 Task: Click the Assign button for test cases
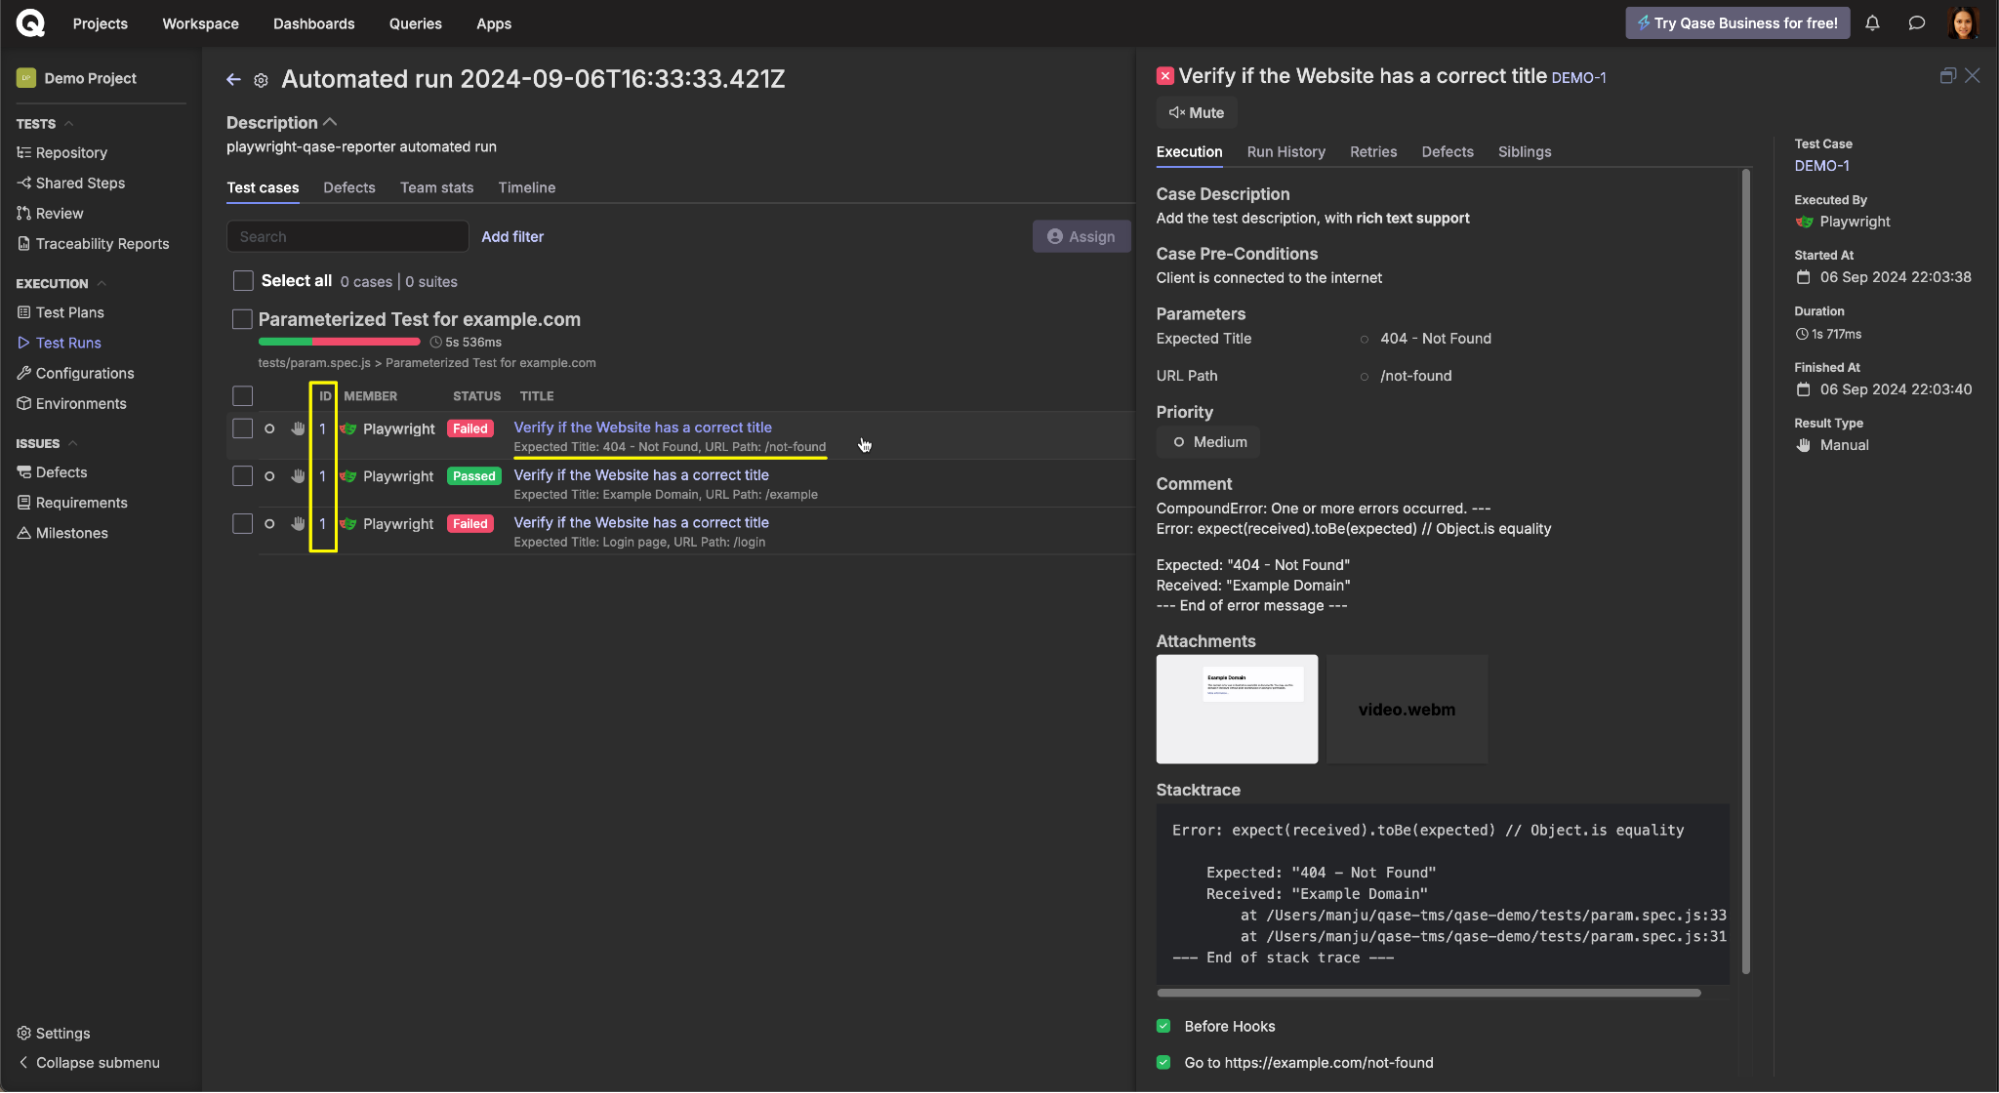coord(1081,236)
